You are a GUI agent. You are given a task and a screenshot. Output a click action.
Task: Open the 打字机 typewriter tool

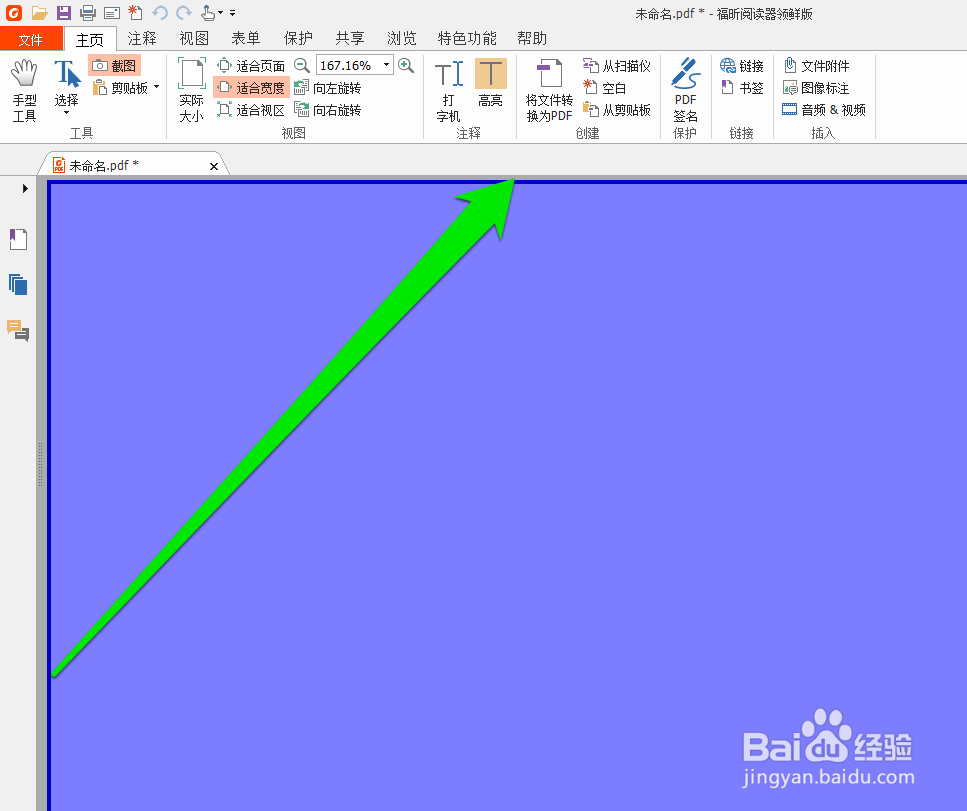click(x=447, y=88)
